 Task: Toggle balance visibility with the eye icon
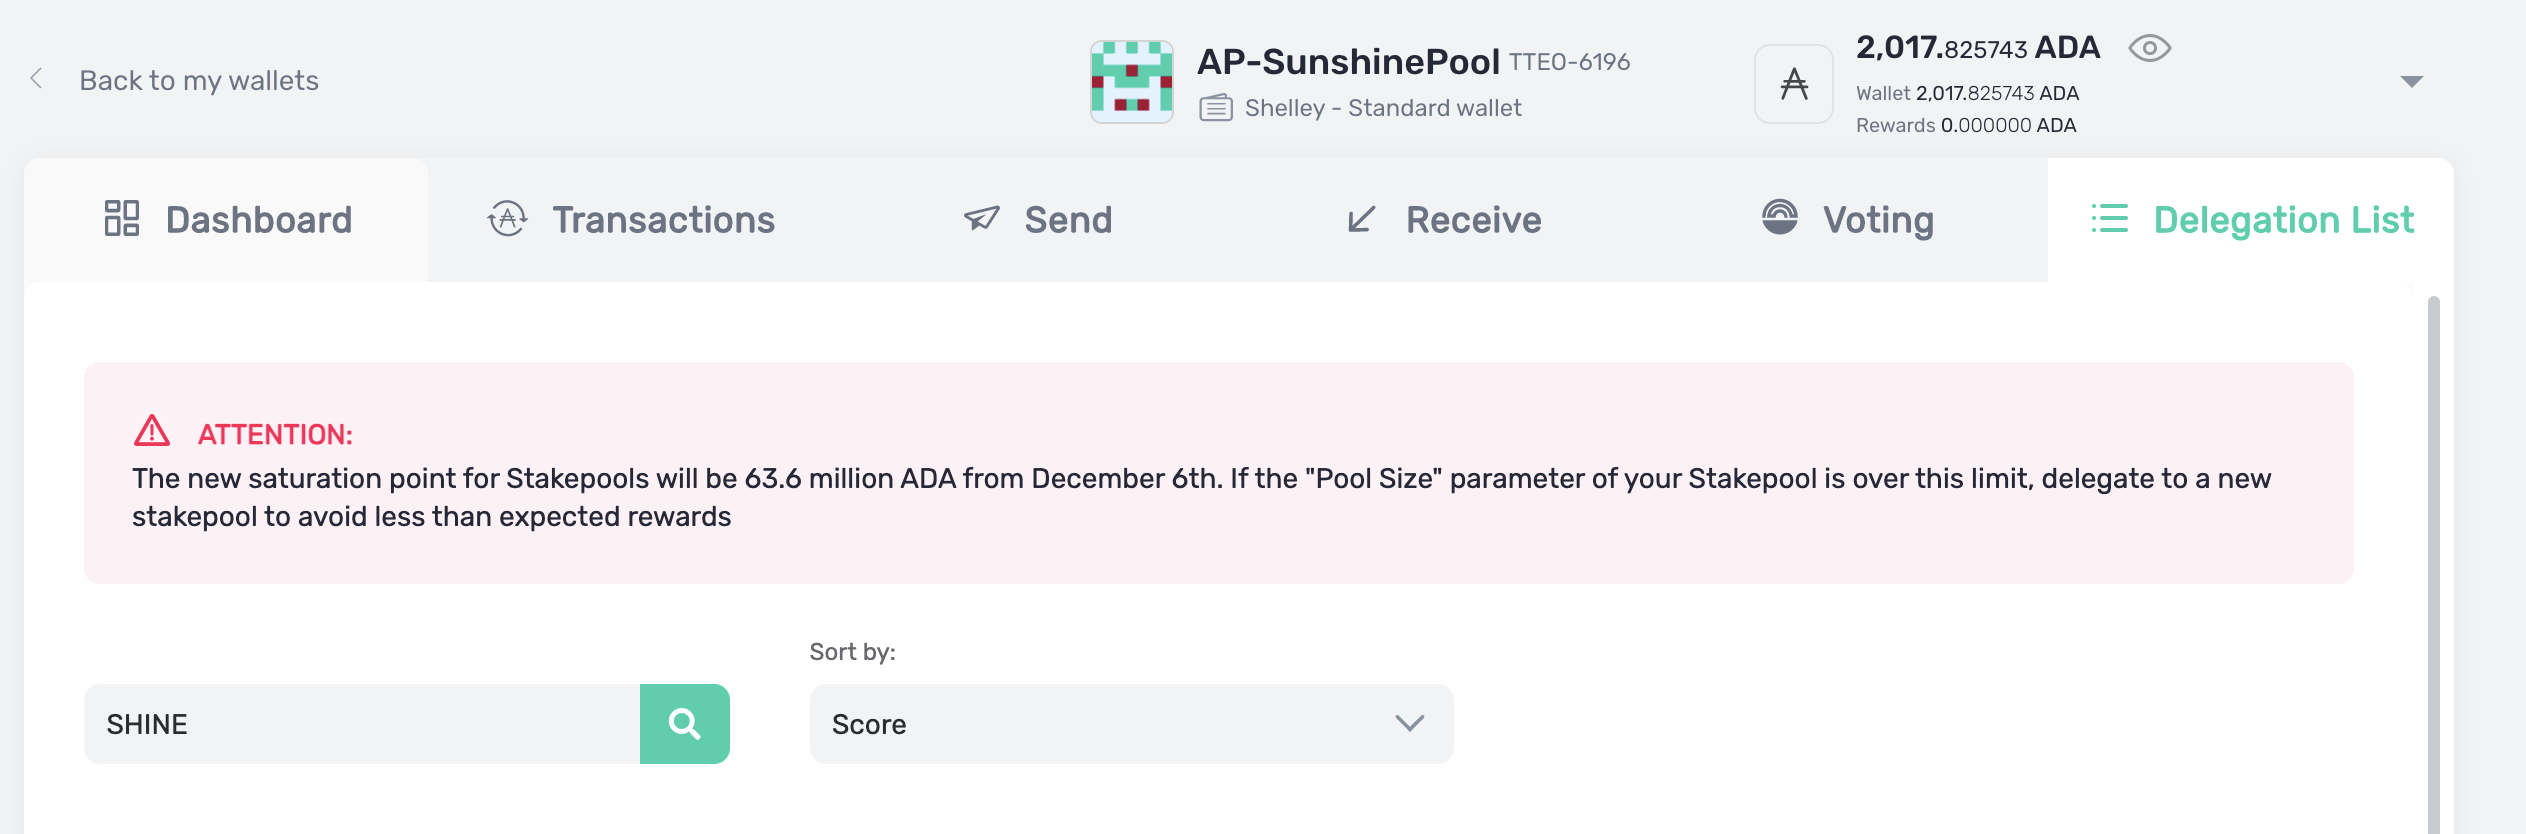(2149, 48)
